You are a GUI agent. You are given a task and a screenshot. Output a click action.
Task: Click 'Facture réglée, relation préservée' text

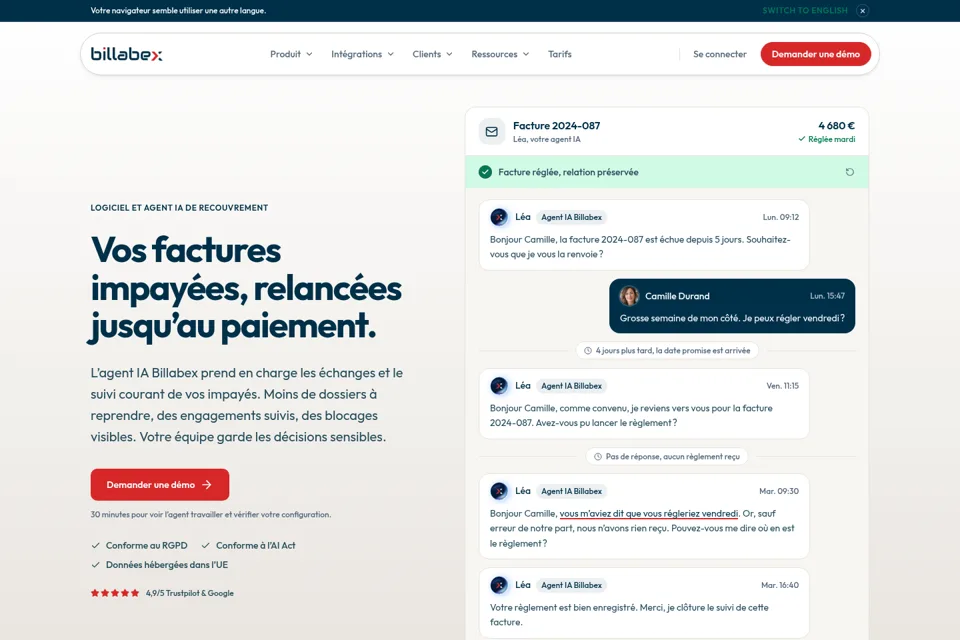pos(568,172)
